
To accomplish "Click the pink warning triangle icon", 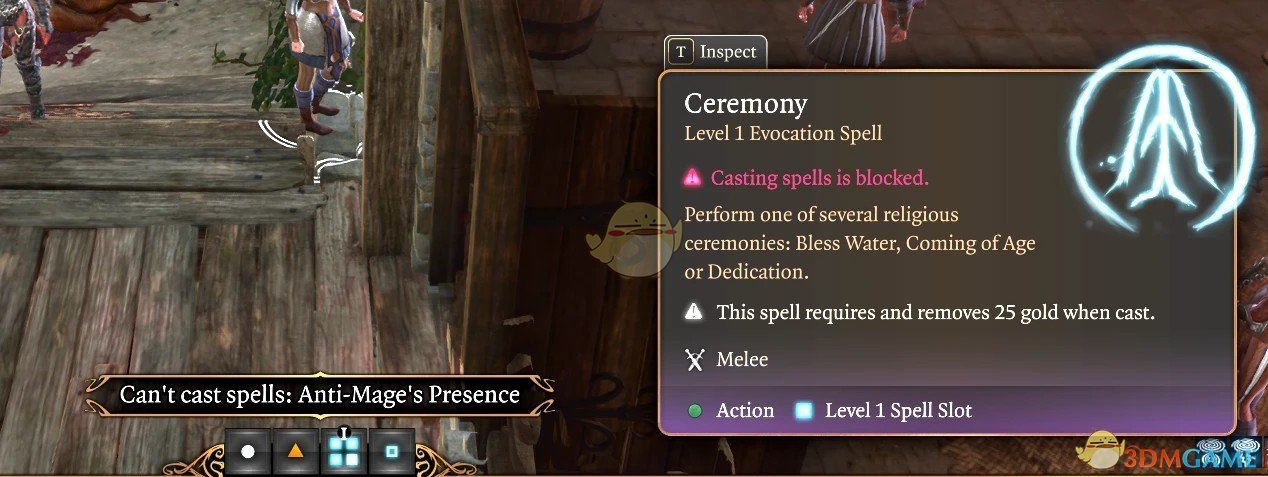I will [x=693, y=178].
